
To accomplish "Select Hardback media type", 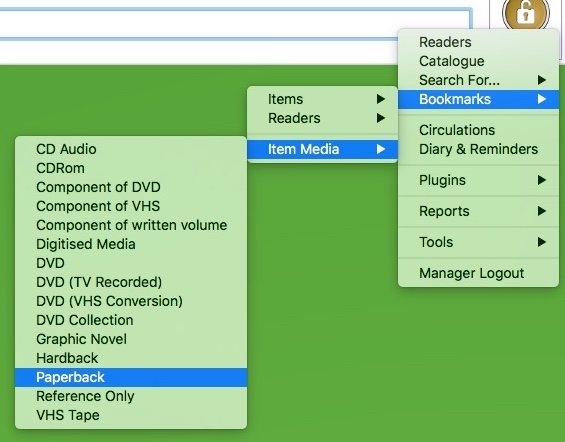I will pos(131,358).
